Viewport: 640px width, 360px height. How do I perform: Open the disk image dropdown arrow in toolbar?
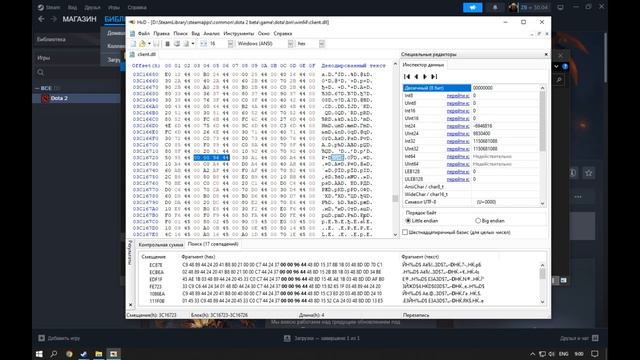pos(193,44)
